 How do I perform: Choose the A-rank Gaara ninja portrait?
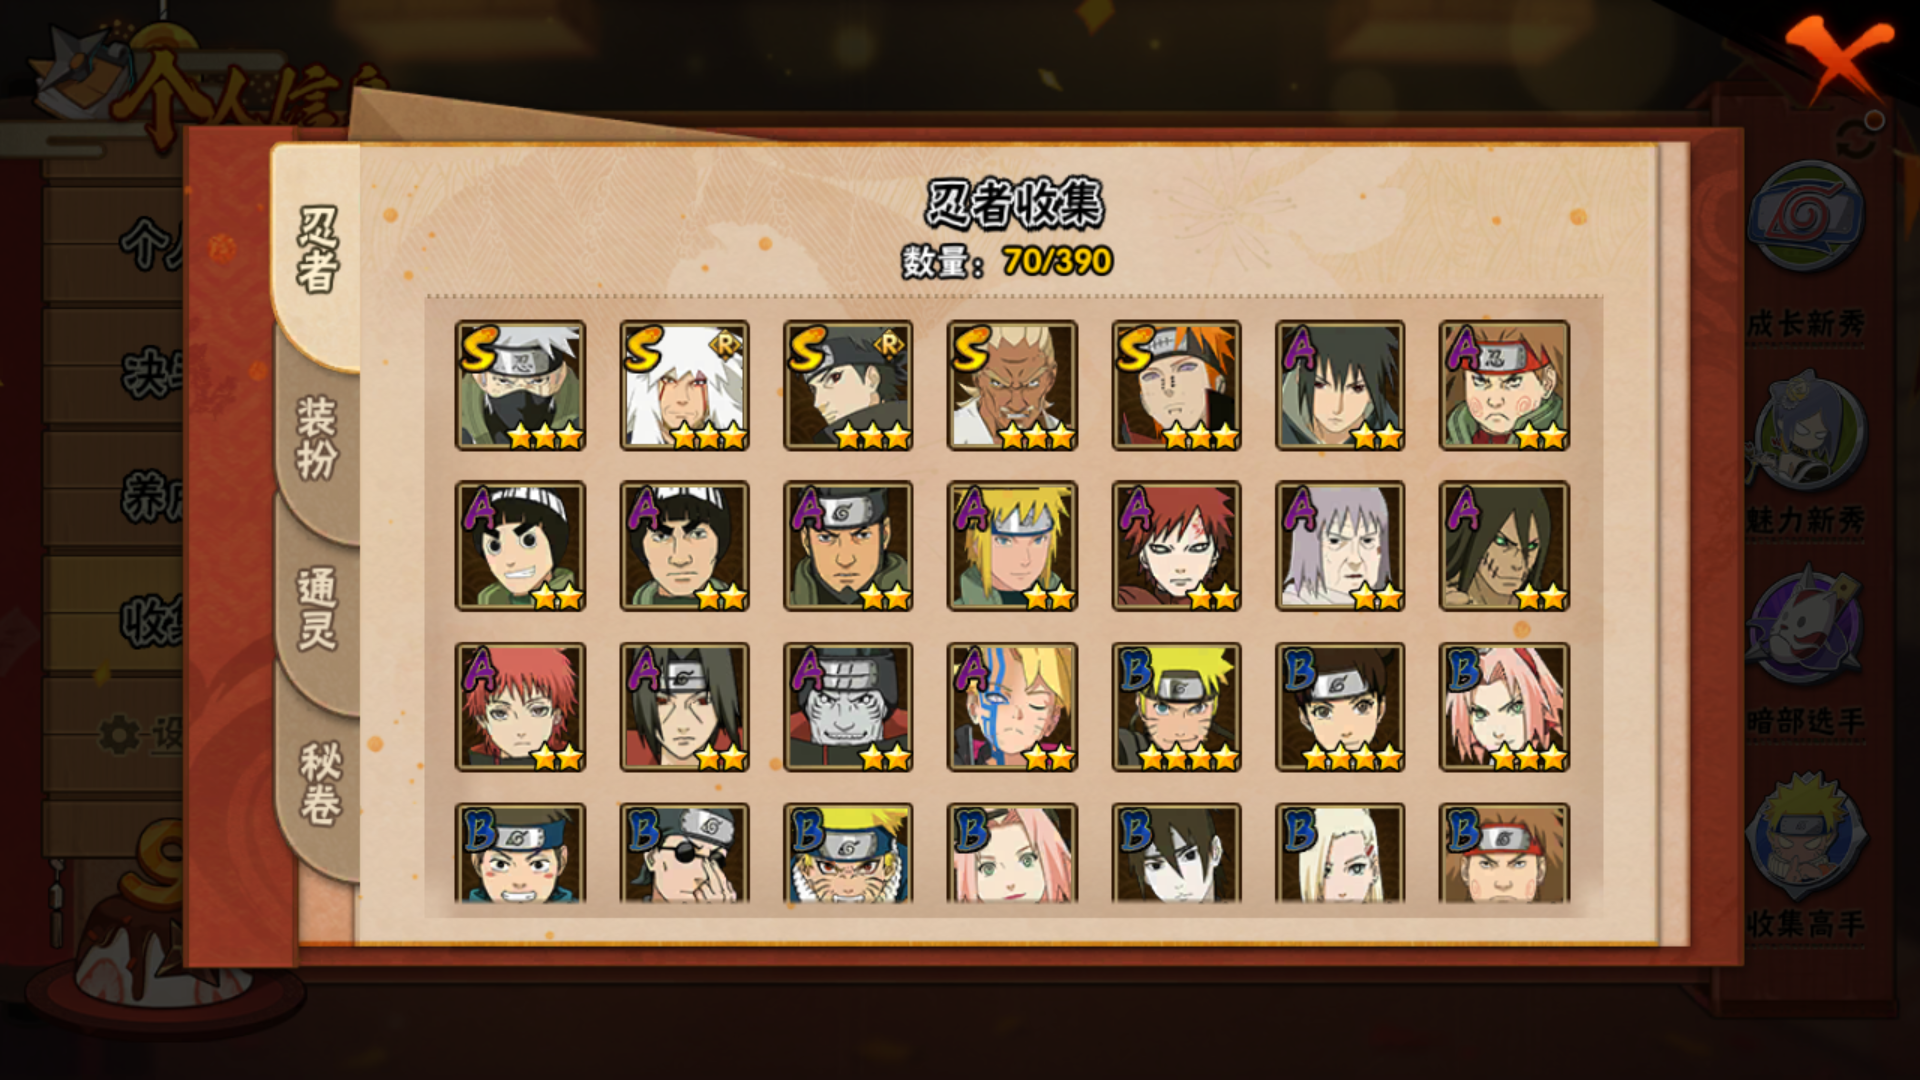1176,546
